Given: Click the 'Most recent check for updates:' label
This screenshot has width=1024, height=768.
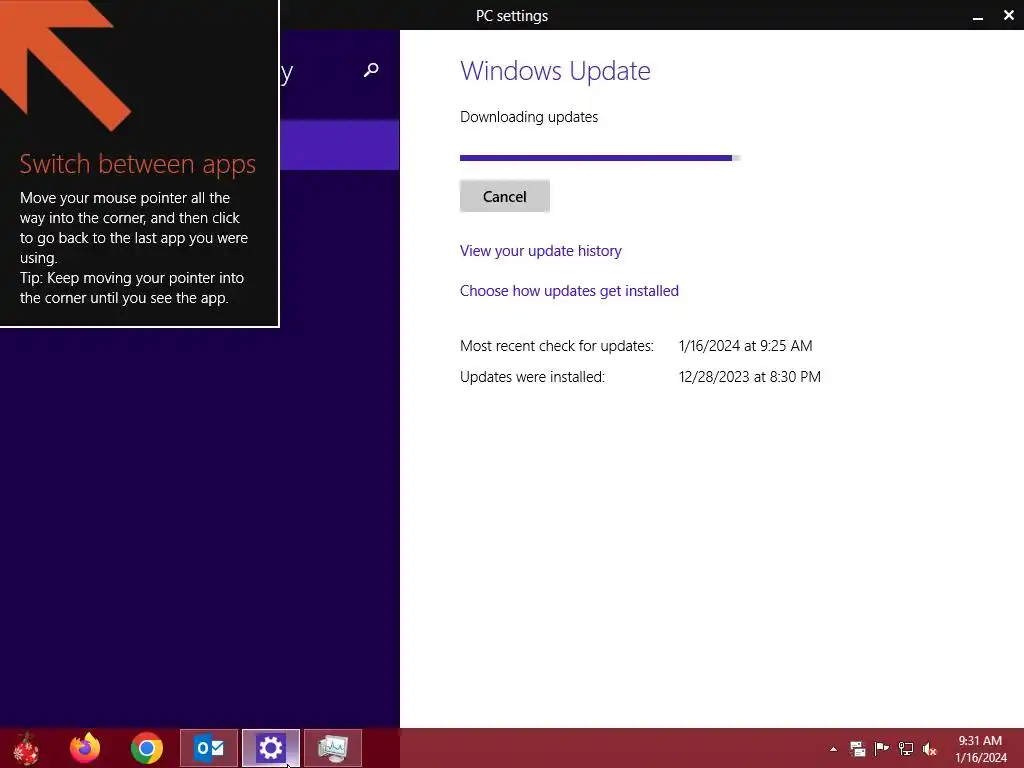Looking at the screenshot, I should coord(556,345).
